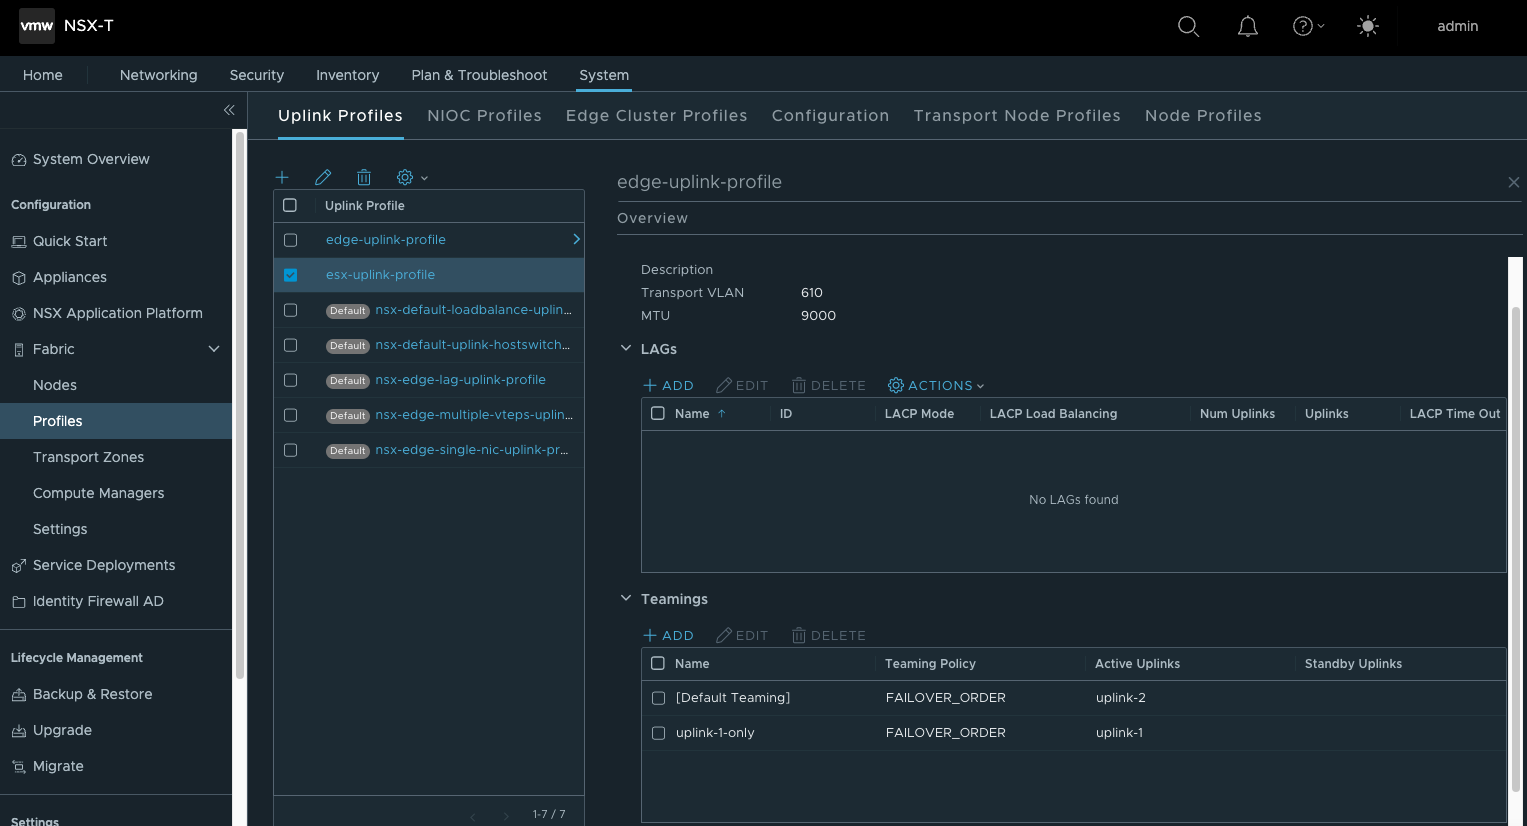Collapse the LAGs section
This screenshot has width=1527, height=826.
626,348
